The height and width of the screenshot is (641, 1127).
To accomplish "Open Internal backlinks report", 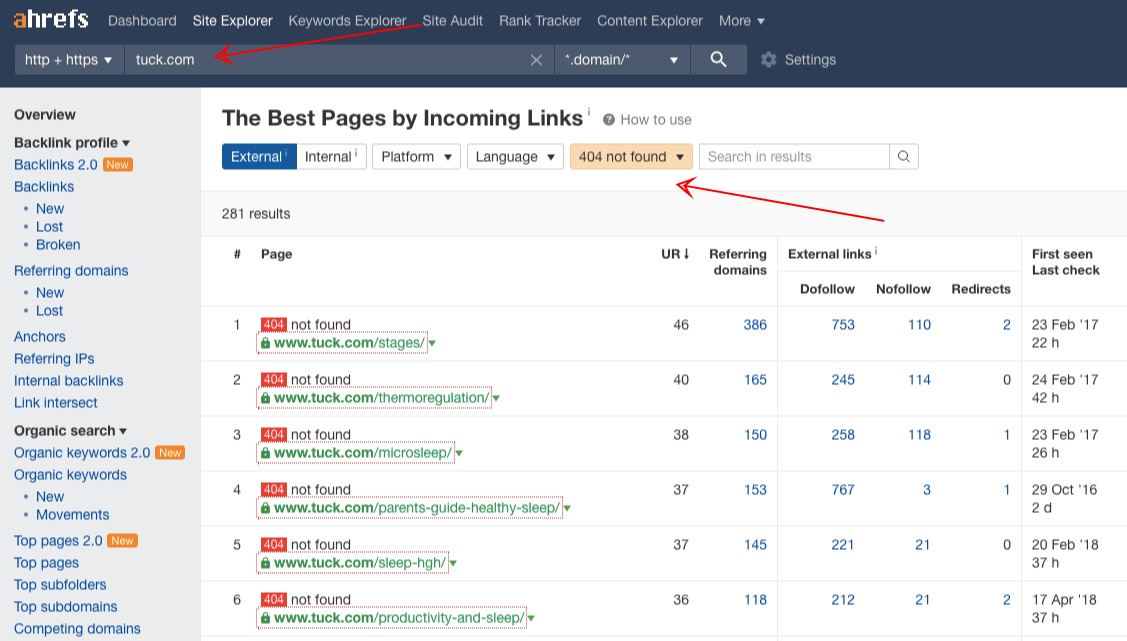I will pyautogui.click(x=68, y=381).
